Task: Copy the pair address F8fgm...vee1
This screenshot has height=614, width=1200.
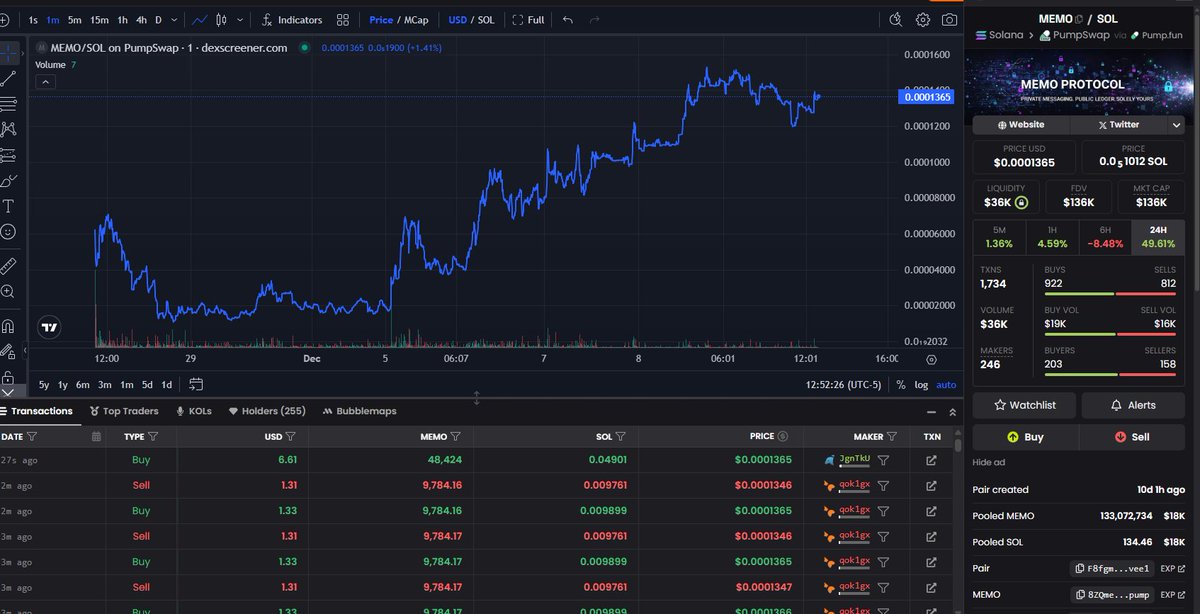Action: pyautogui.click(x=1112, y=568)
